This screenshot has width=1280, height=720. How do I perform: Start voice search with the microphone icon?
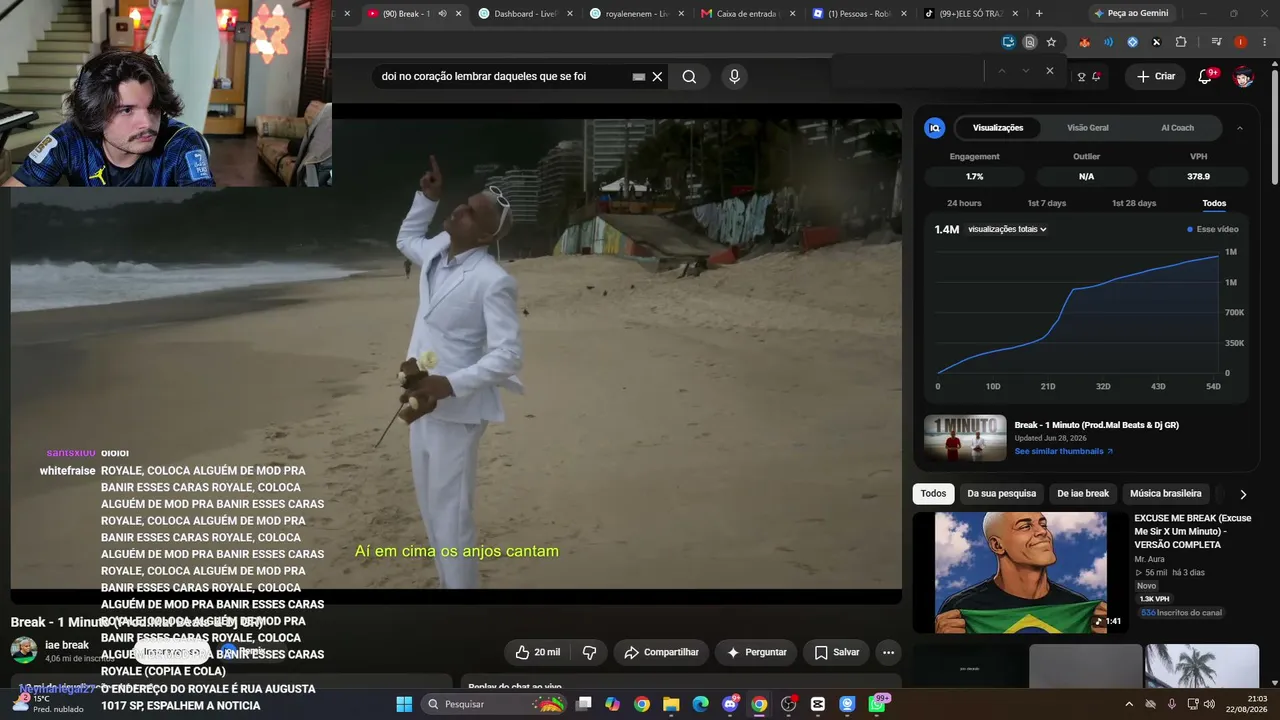click(734, 77)
